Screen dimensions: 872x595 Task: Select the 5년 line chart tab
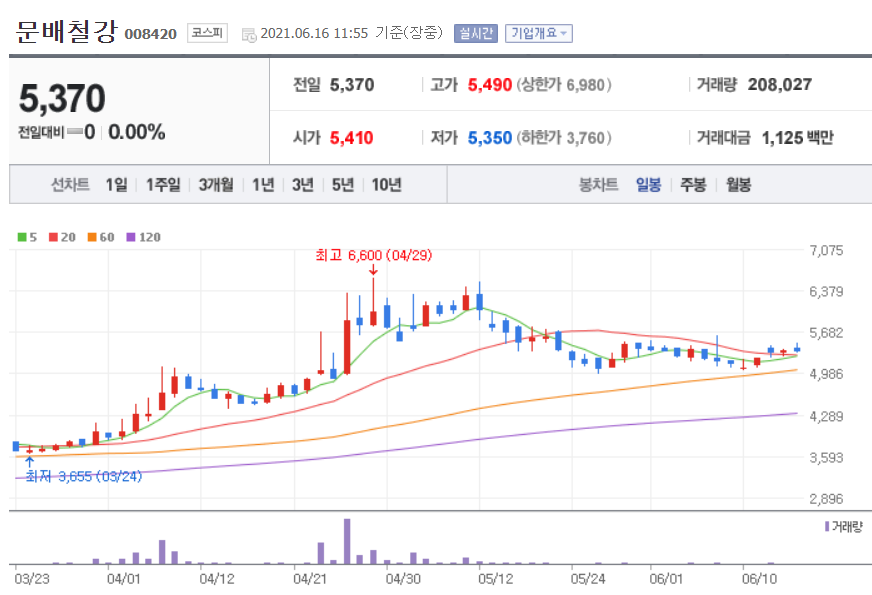pyautogui.click(x=343, y=184)
